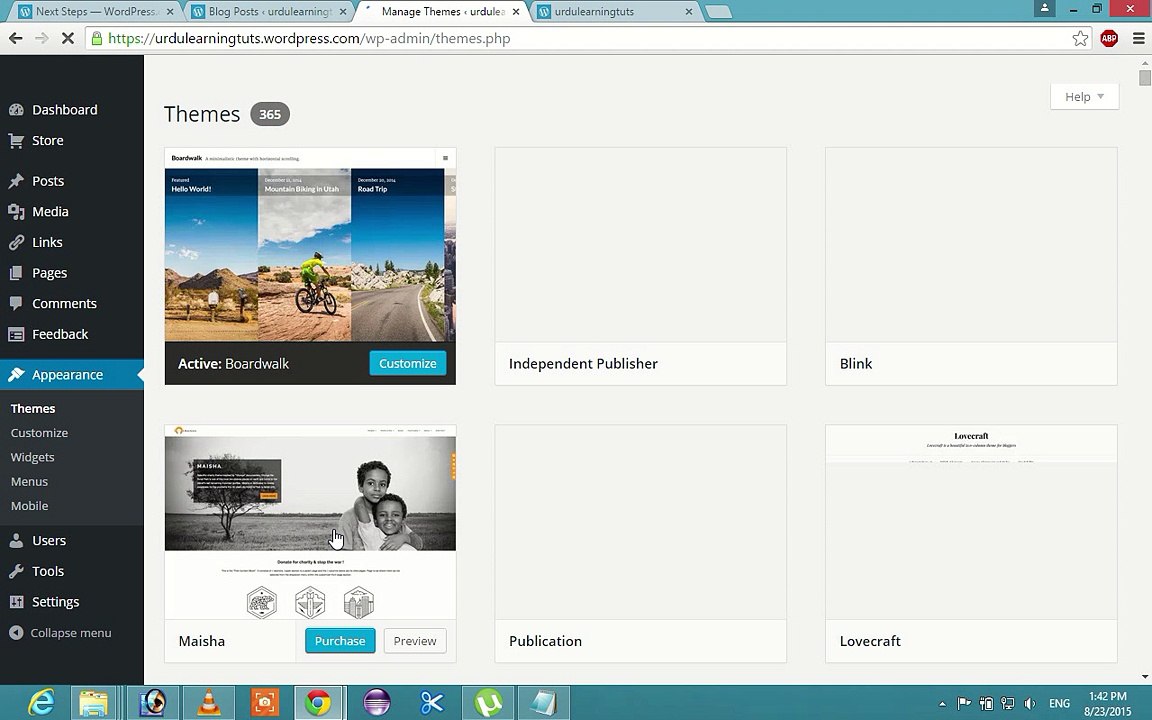This screenshot has height=720, width=1152.
Task: Click the Settings sliders icon
Action: coord(16,602)
